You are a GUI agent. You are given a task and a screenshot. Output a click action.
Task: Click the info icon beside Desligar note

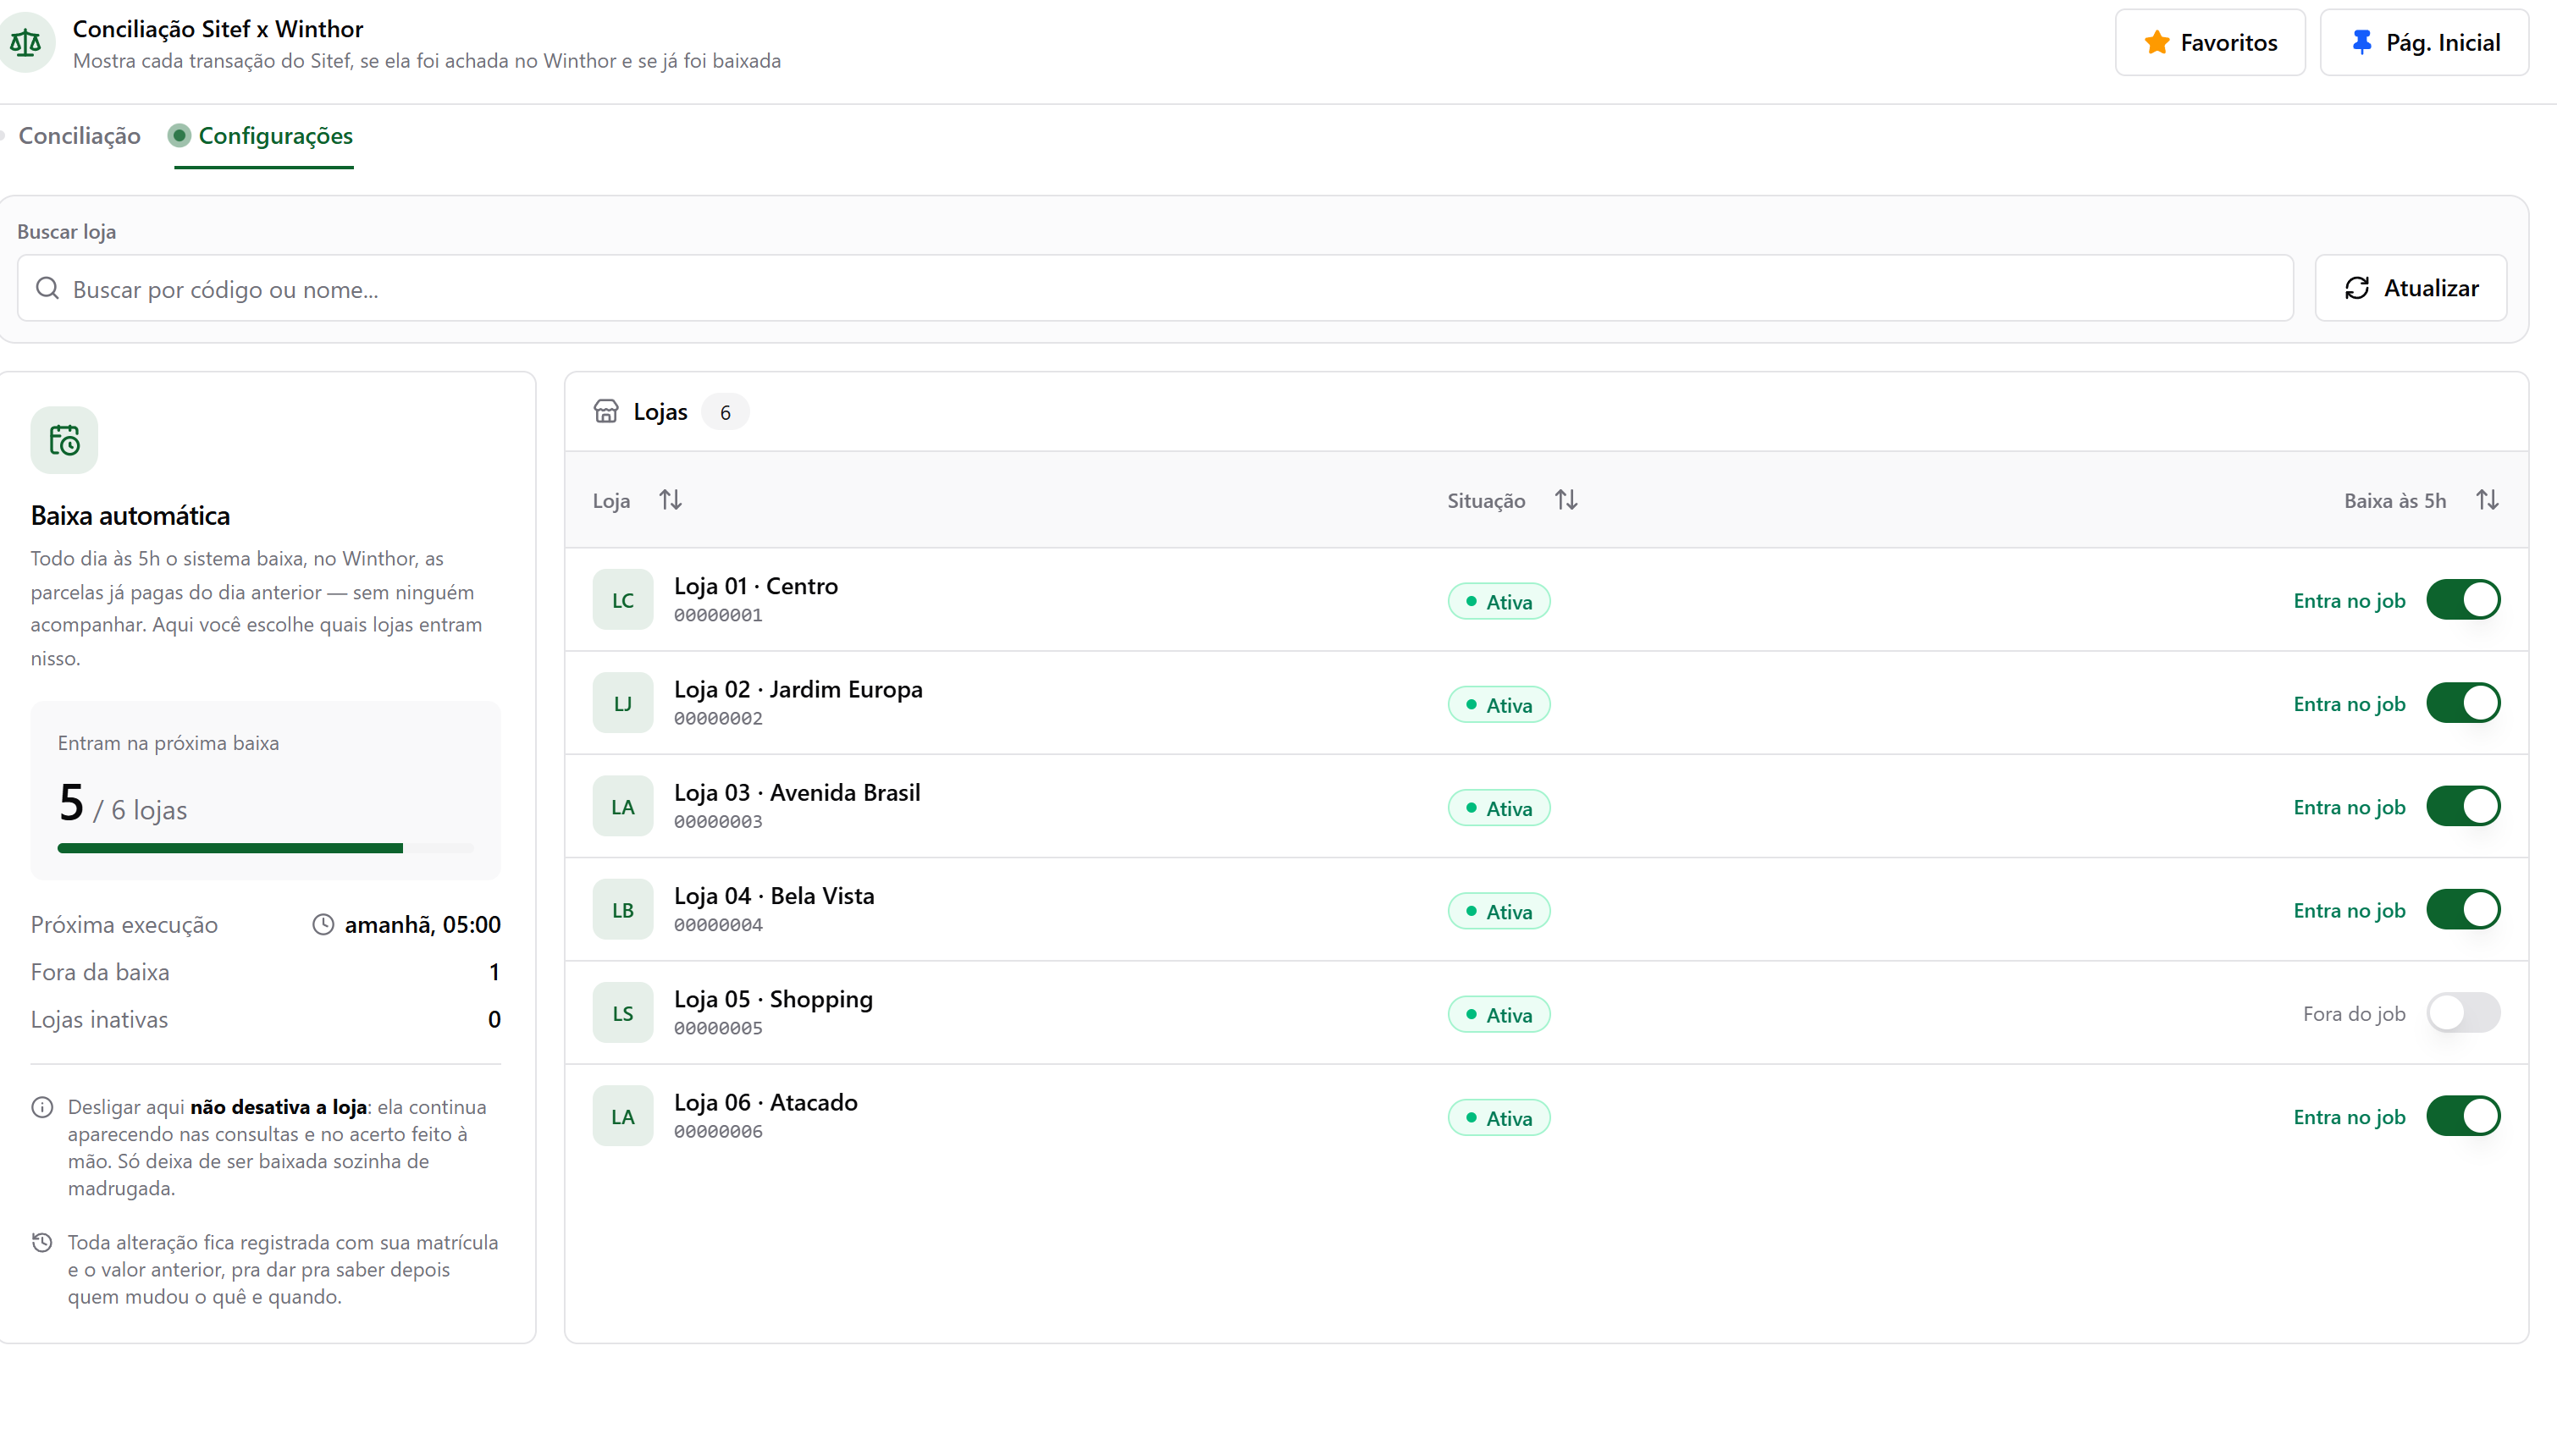click(x=42, y=1107)
